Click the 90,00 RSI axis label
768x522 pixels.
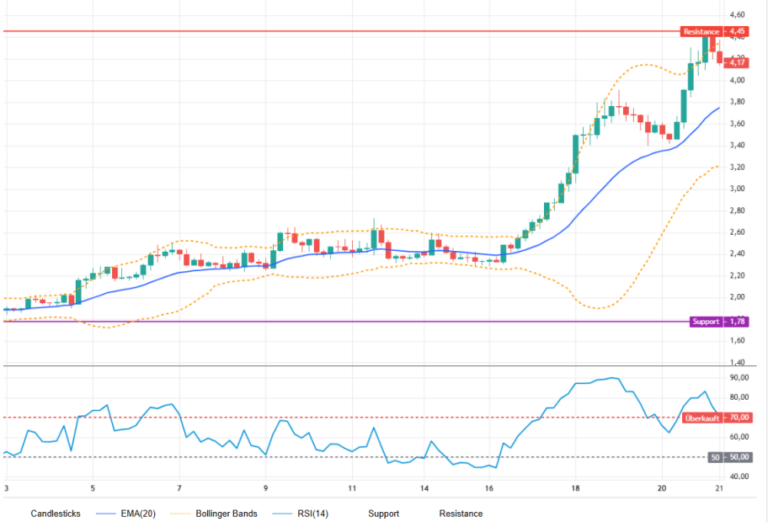pyautogui.click(x=739, y=378)
